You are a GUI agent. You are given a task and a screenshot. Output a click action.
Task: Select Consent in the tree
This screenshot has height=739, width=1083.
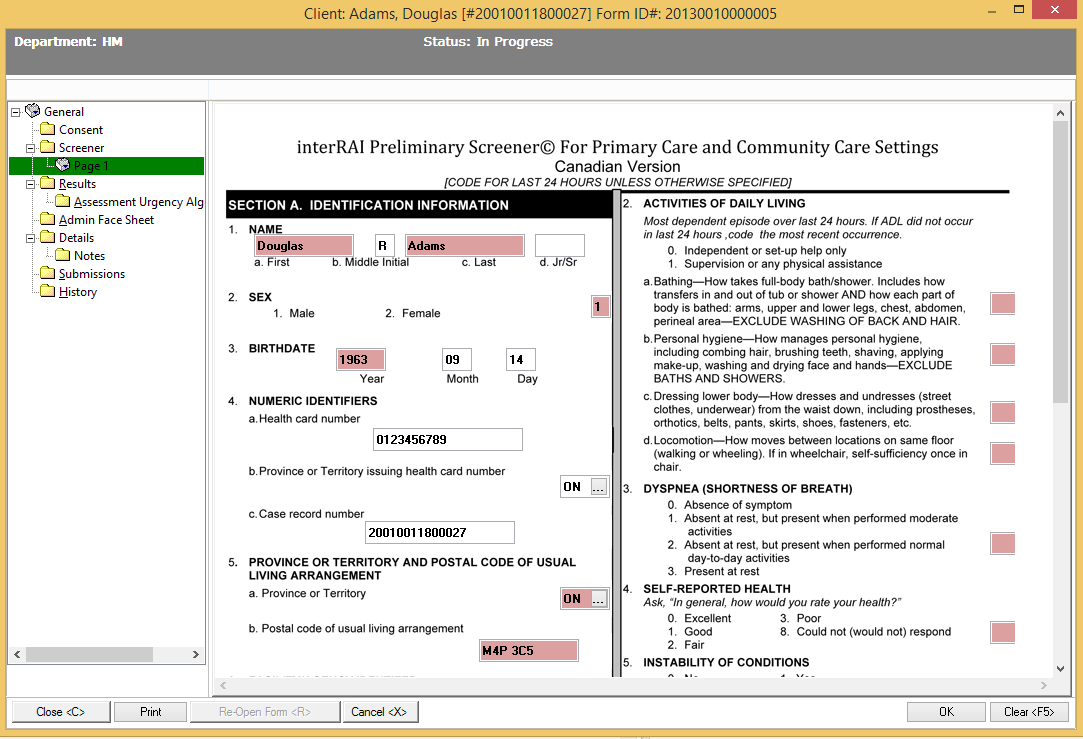click(x=81, y=130)
